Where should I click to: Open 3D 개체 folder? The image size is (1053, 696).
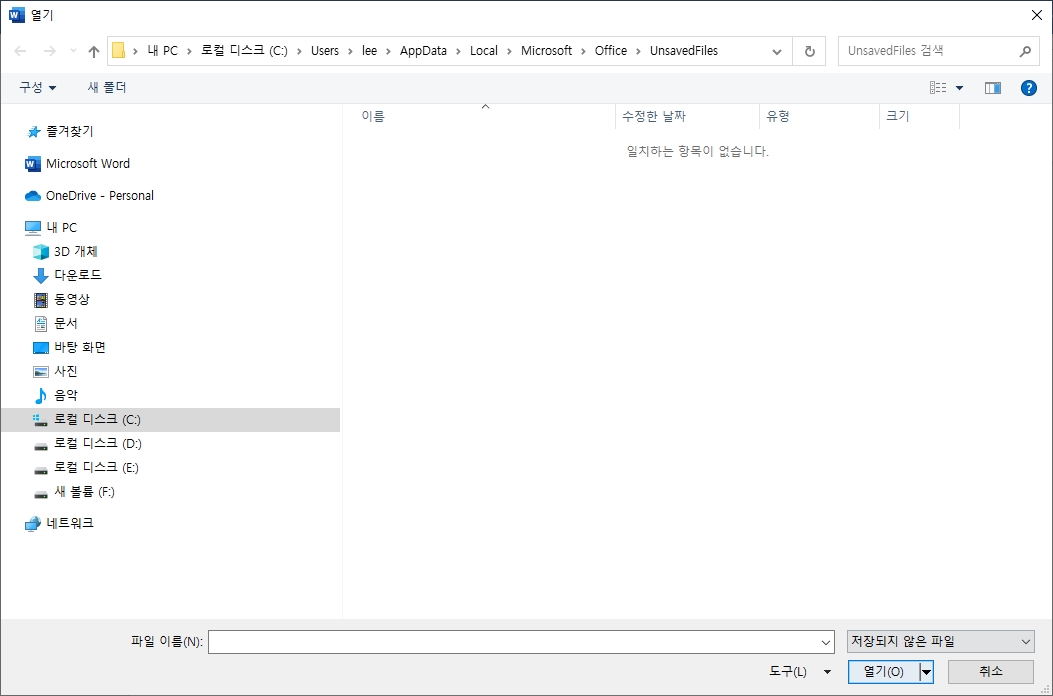(x=65, y=252)
